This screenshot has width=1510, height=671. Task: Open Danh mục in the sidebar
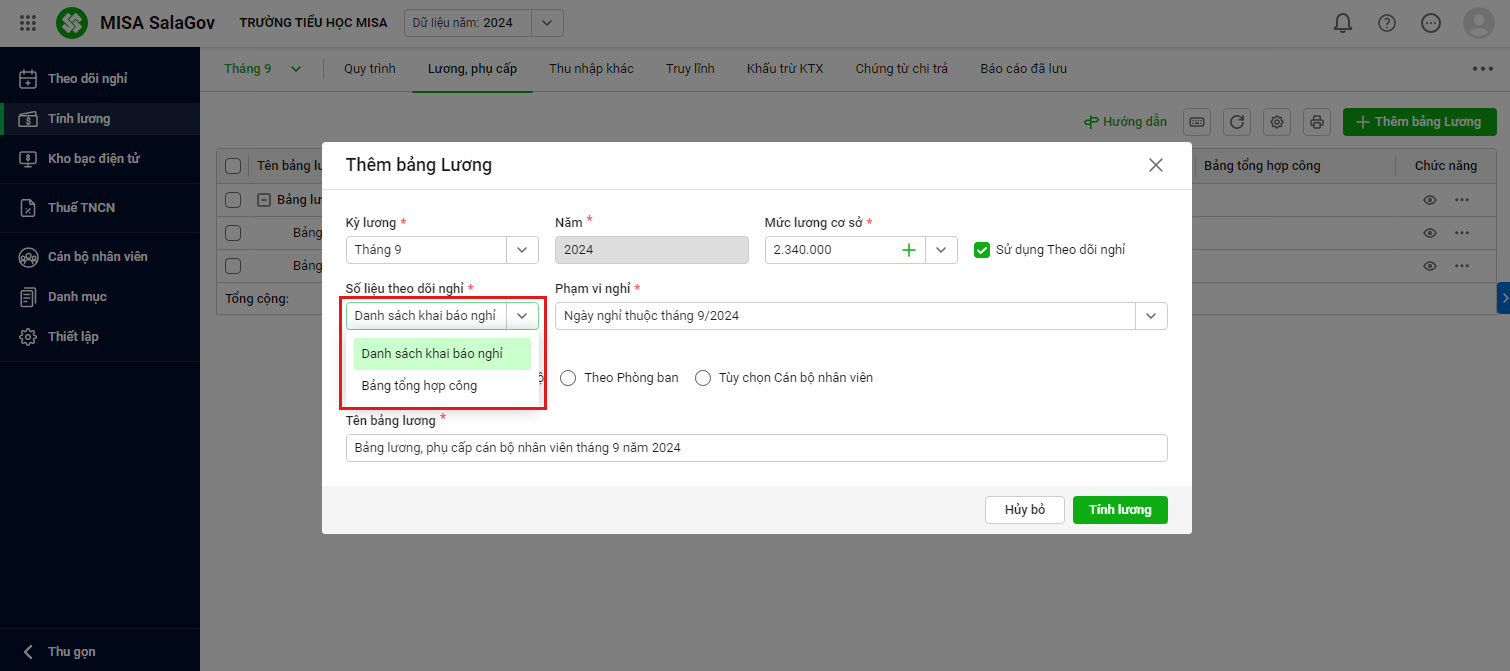[x=100, y=296]
